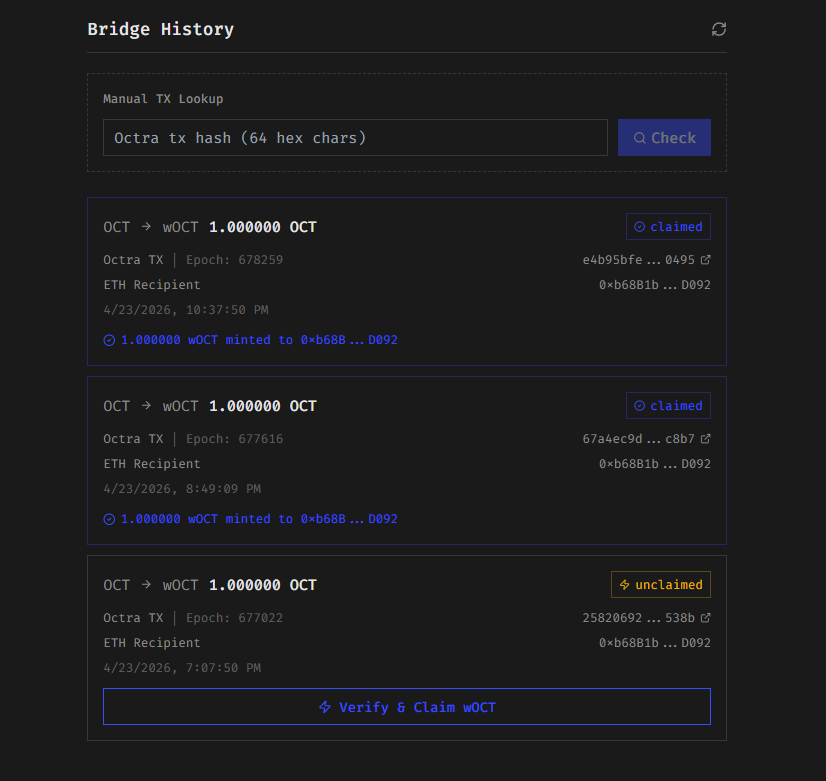
Task: Click the lightning icon in the unclaimed badge
Action: [625, 585]
